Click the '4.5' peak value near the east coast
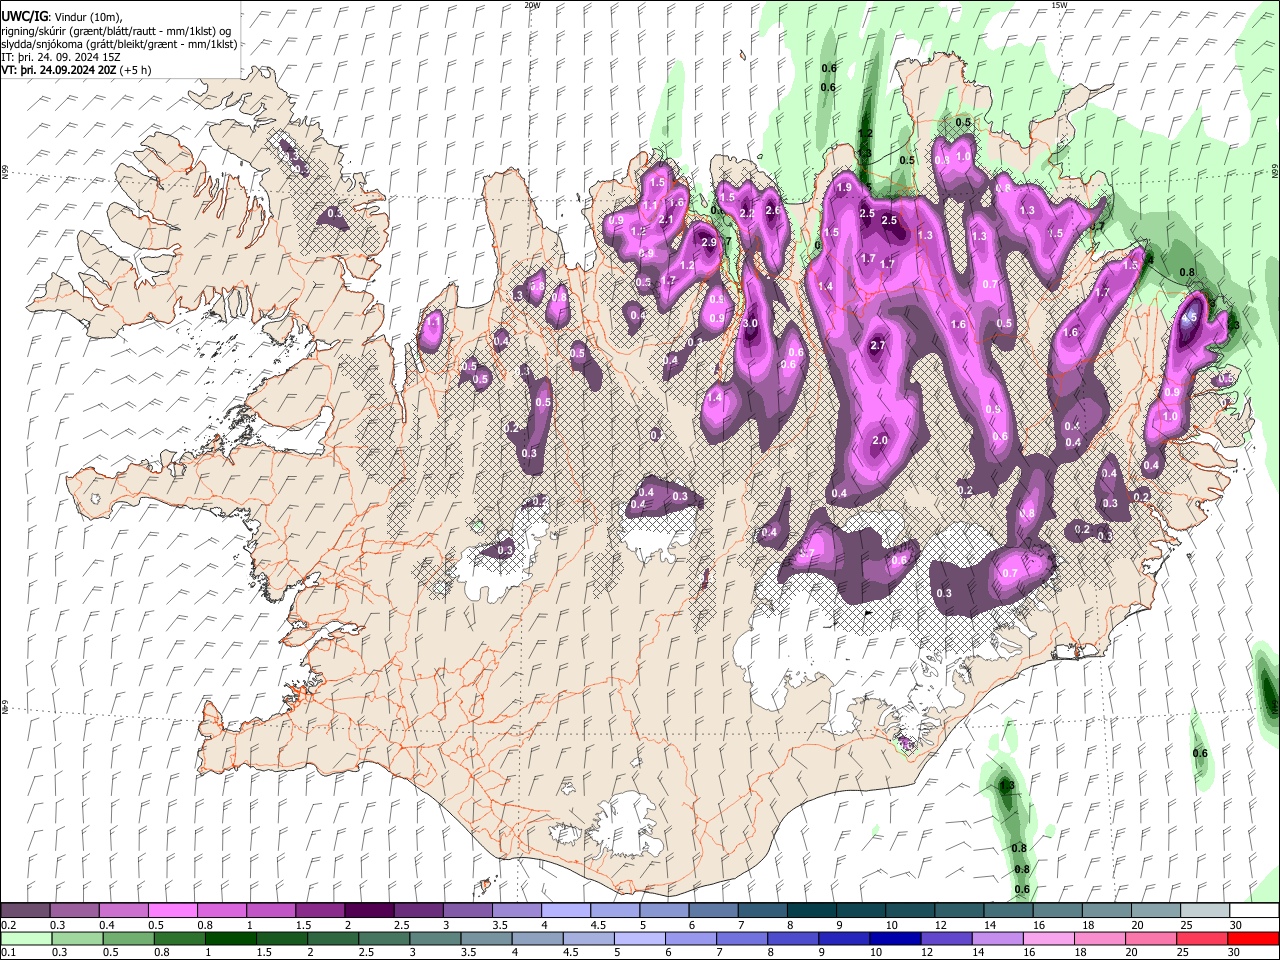The height and width of the screenshot is (960, 1280). (1189, 318)
